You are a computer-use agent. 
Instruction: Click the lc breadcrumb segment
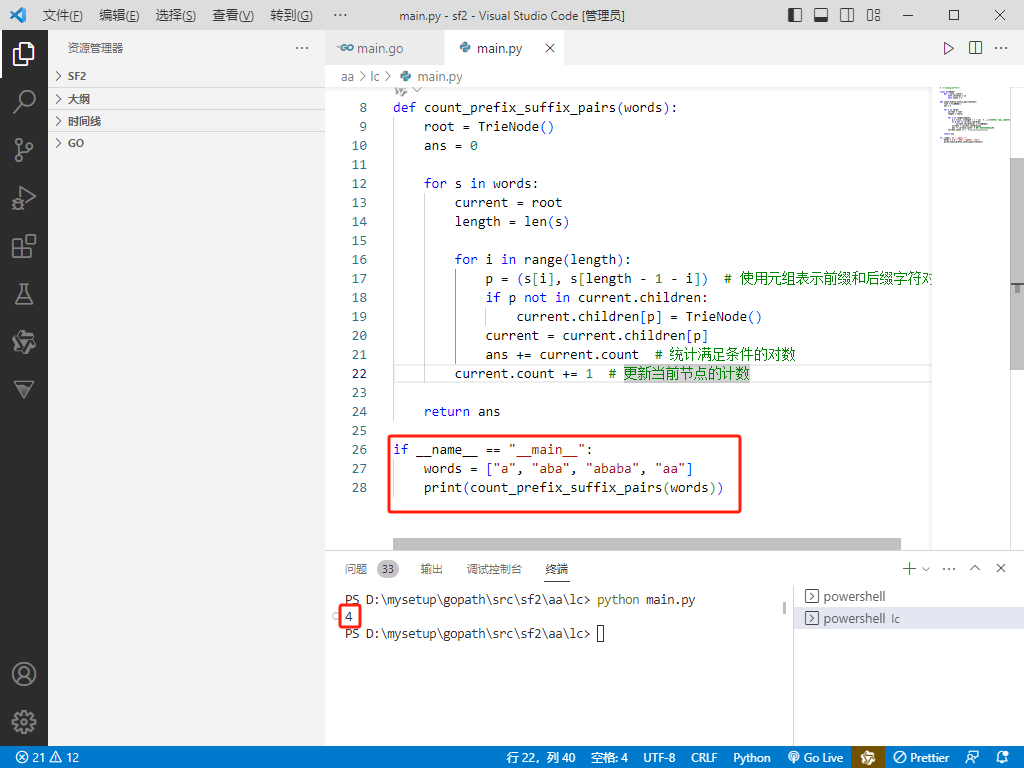374,76
